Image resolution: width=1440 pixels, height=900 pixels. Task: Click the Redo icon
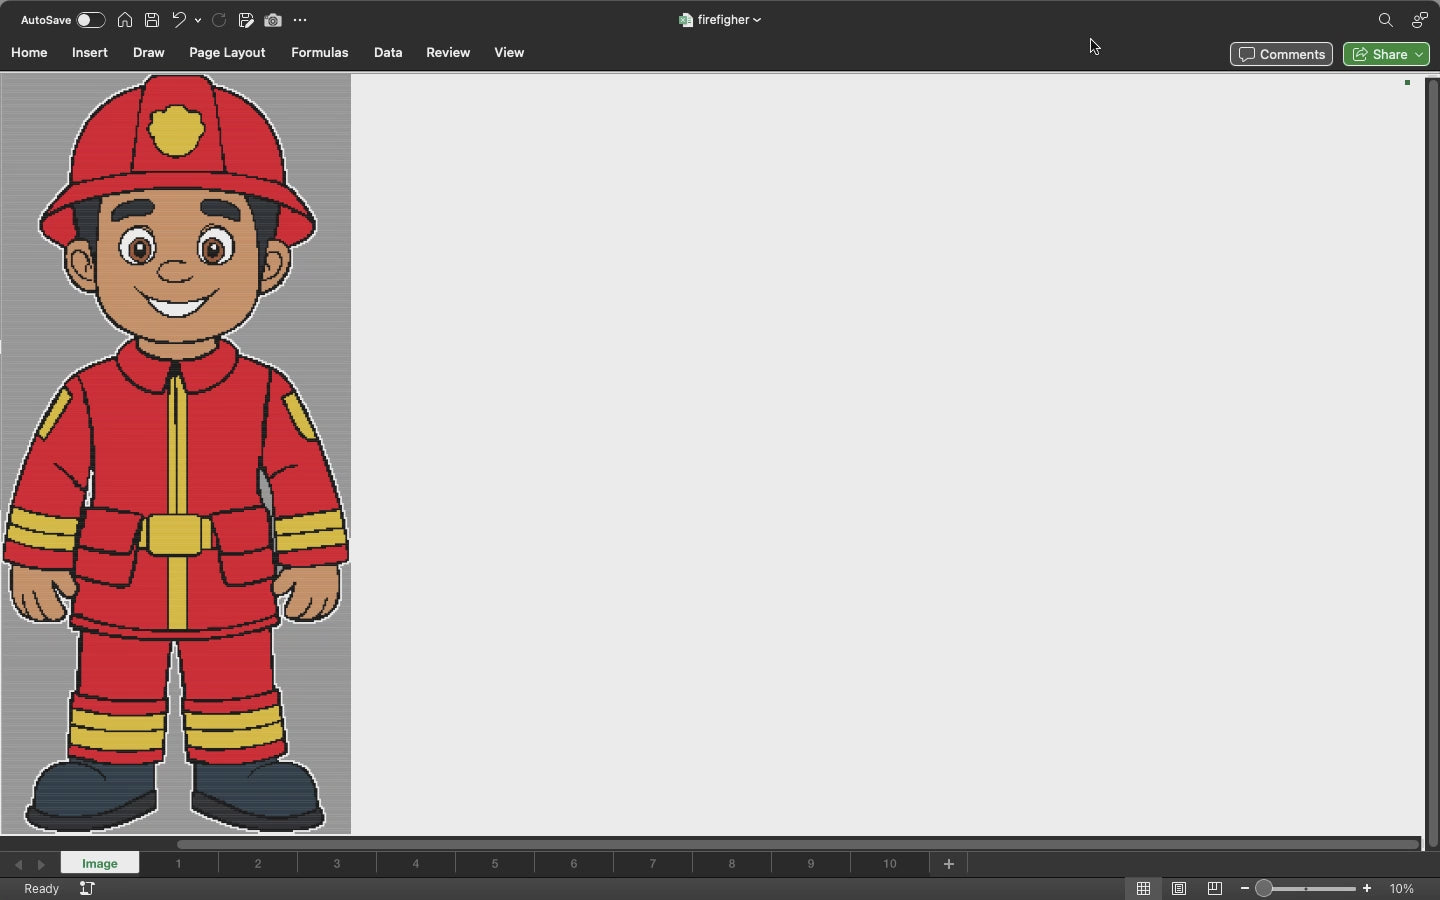pos(218,20)
